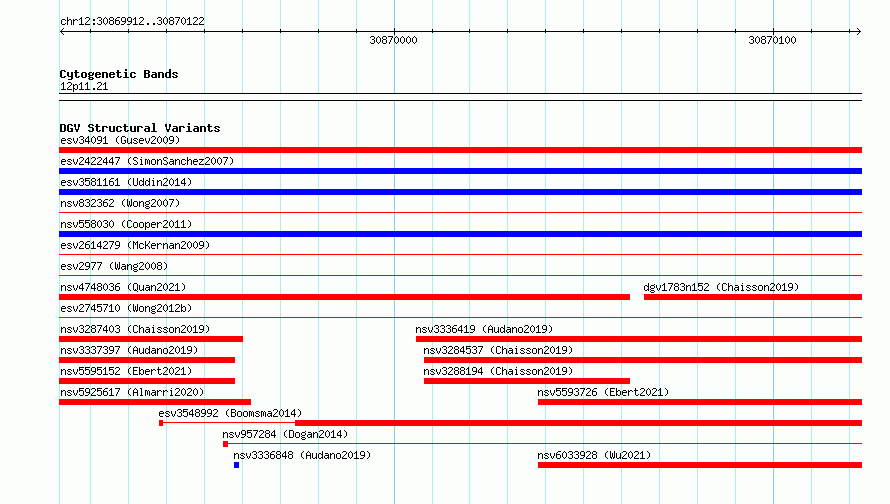Click the red bar of nsv5595152
Viewport: 890px width, 504px height.
click(x=147, y=381)
